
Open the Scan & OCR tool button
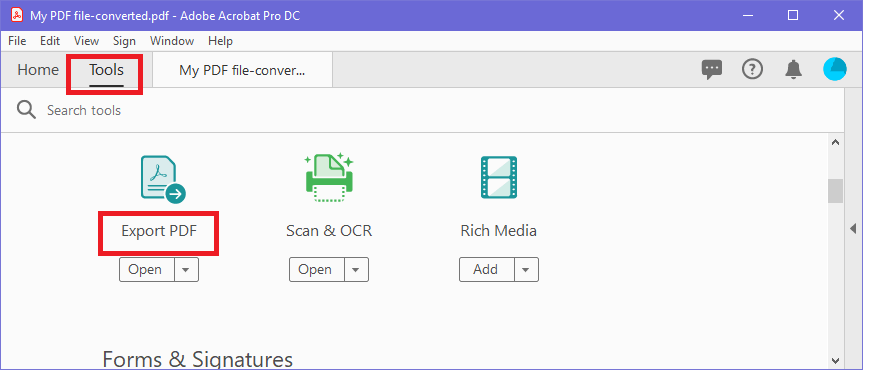coord(317,270)
